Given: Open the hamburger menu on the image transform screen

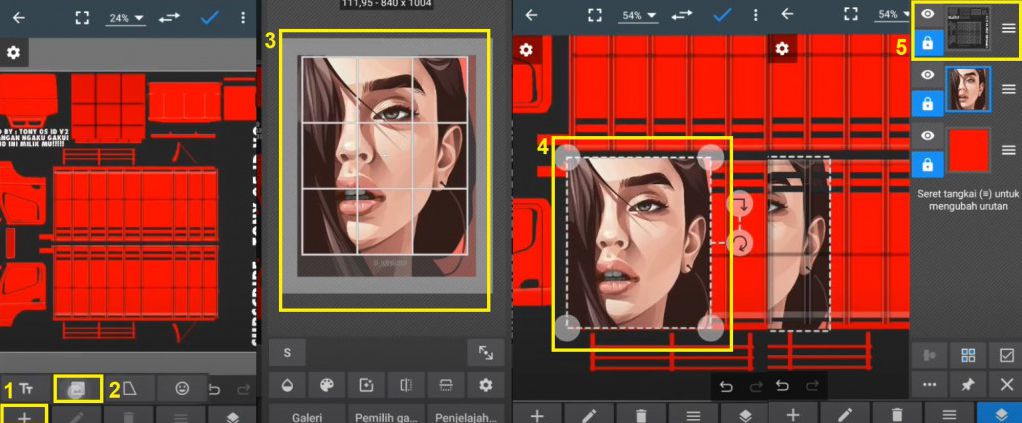Looking at the screenshot, I should [694, 415].
